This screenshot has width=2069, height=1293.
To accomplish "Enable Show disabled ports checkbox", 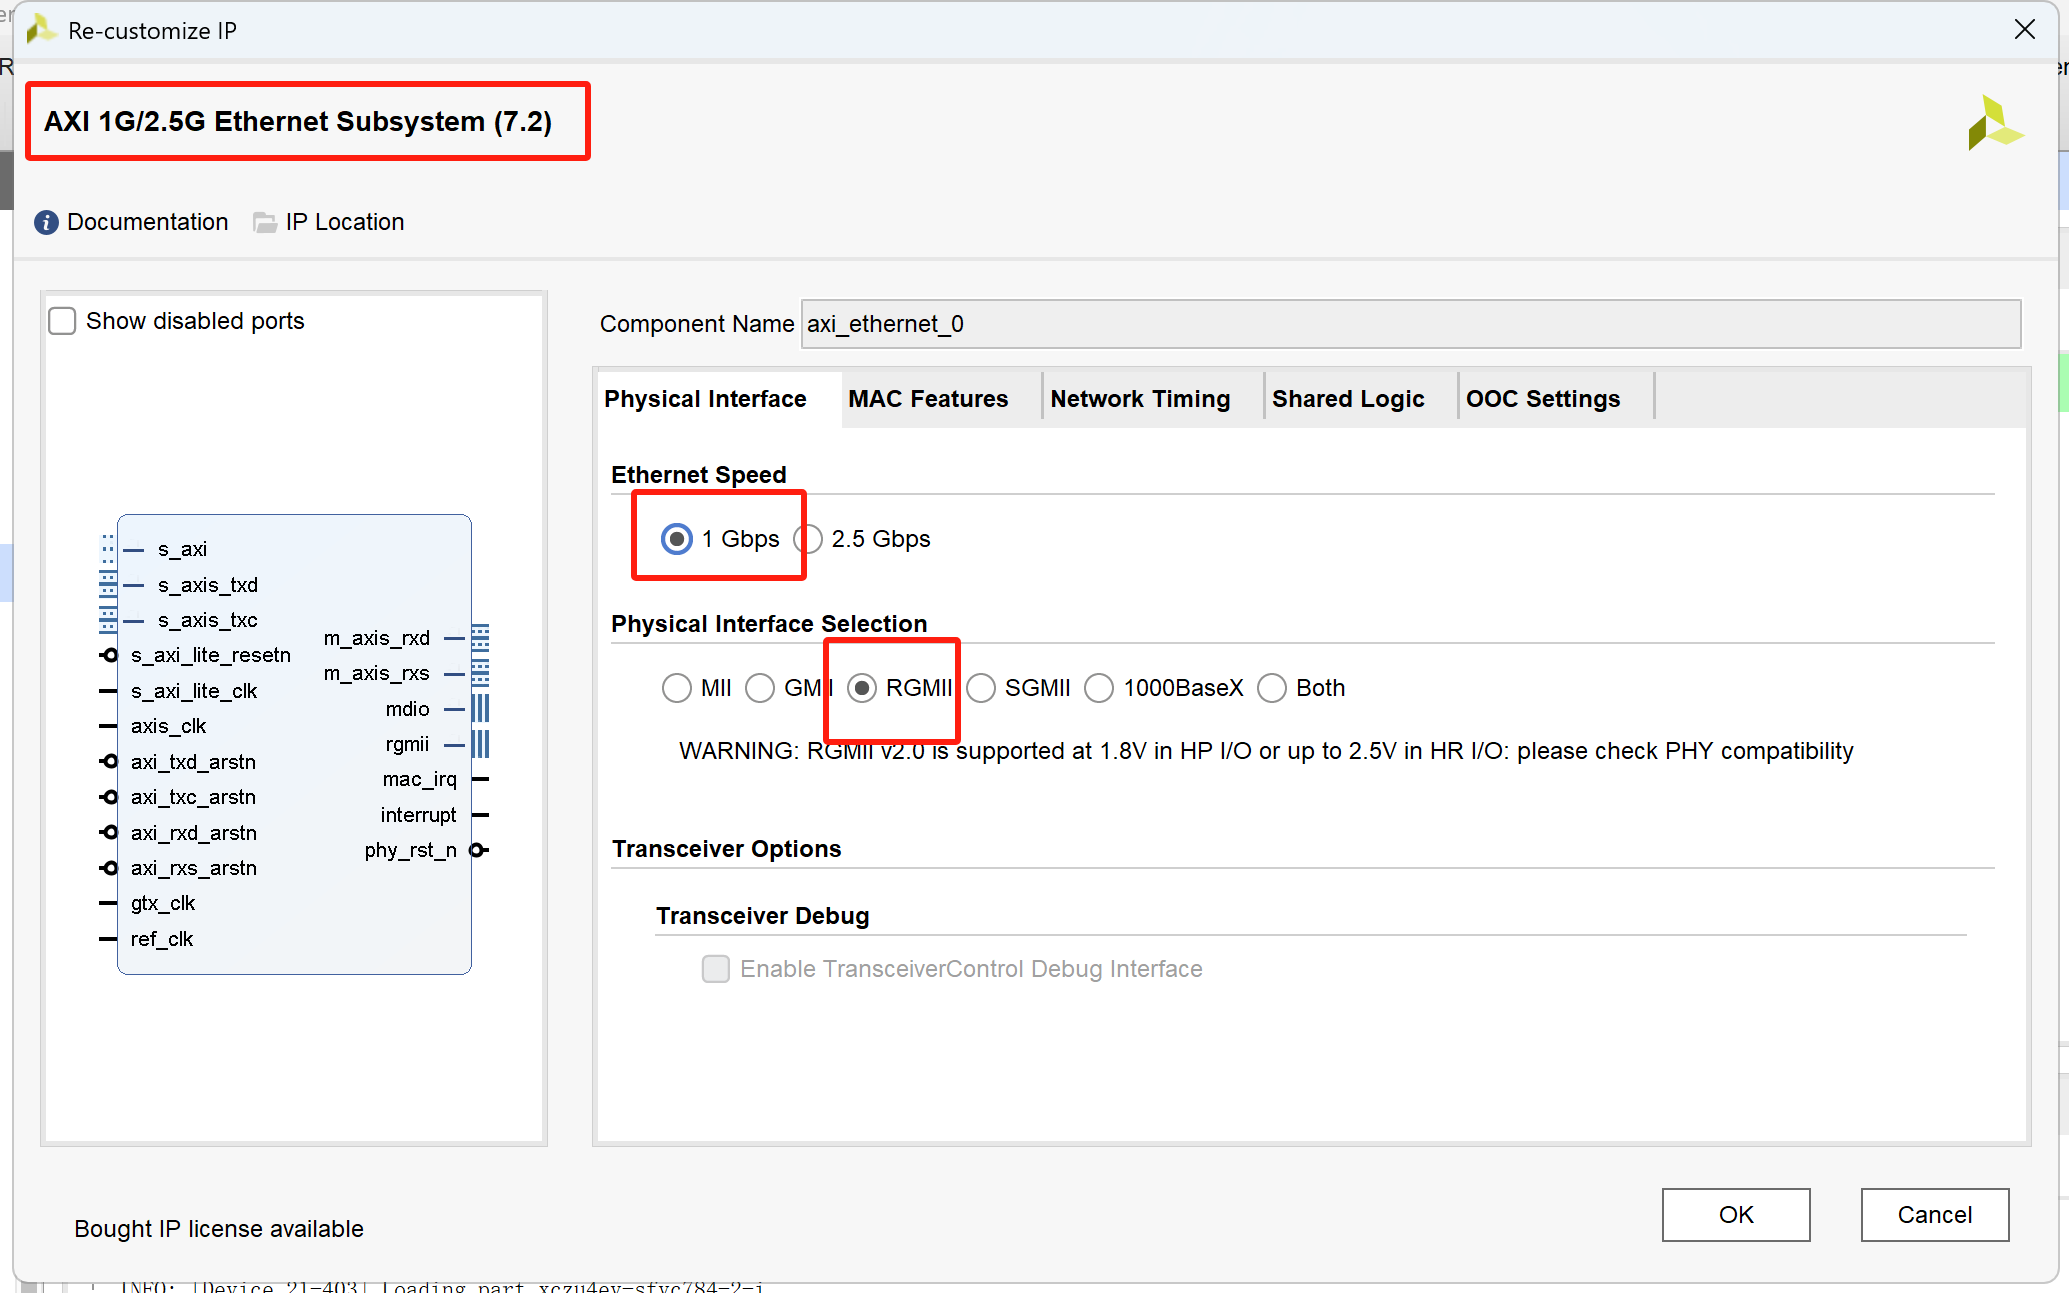I will (63, 321).
